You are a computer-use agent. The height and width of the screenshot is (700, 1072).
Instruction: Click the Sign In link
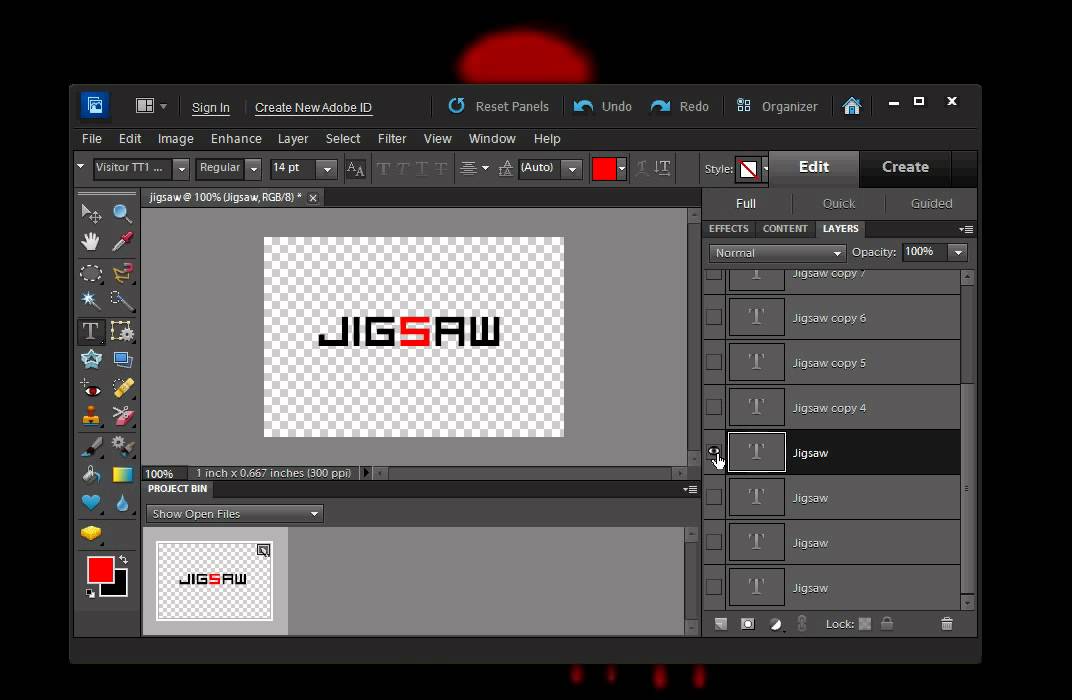coord(211,107)
